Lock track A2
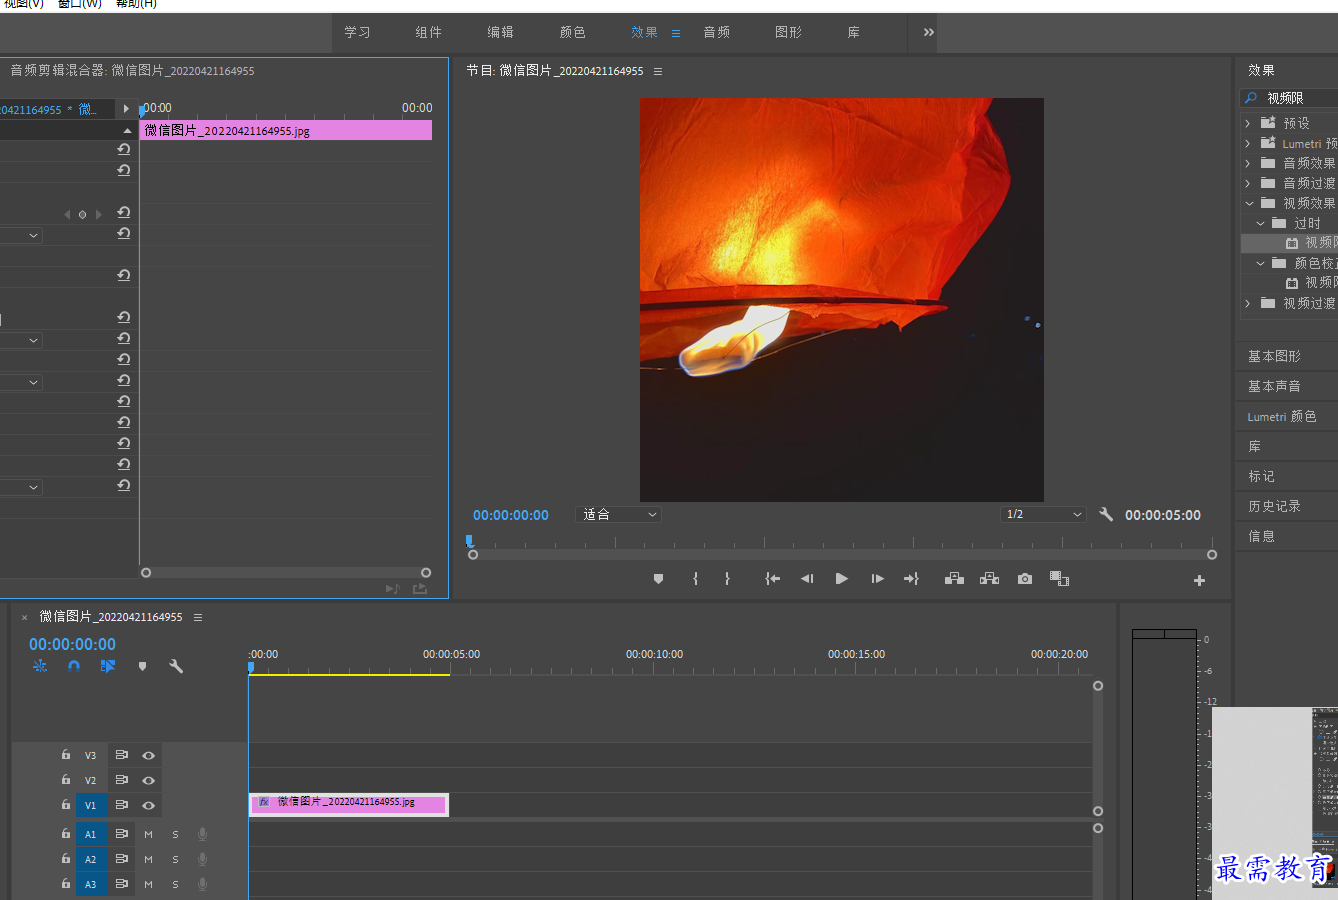 point(66,859)
